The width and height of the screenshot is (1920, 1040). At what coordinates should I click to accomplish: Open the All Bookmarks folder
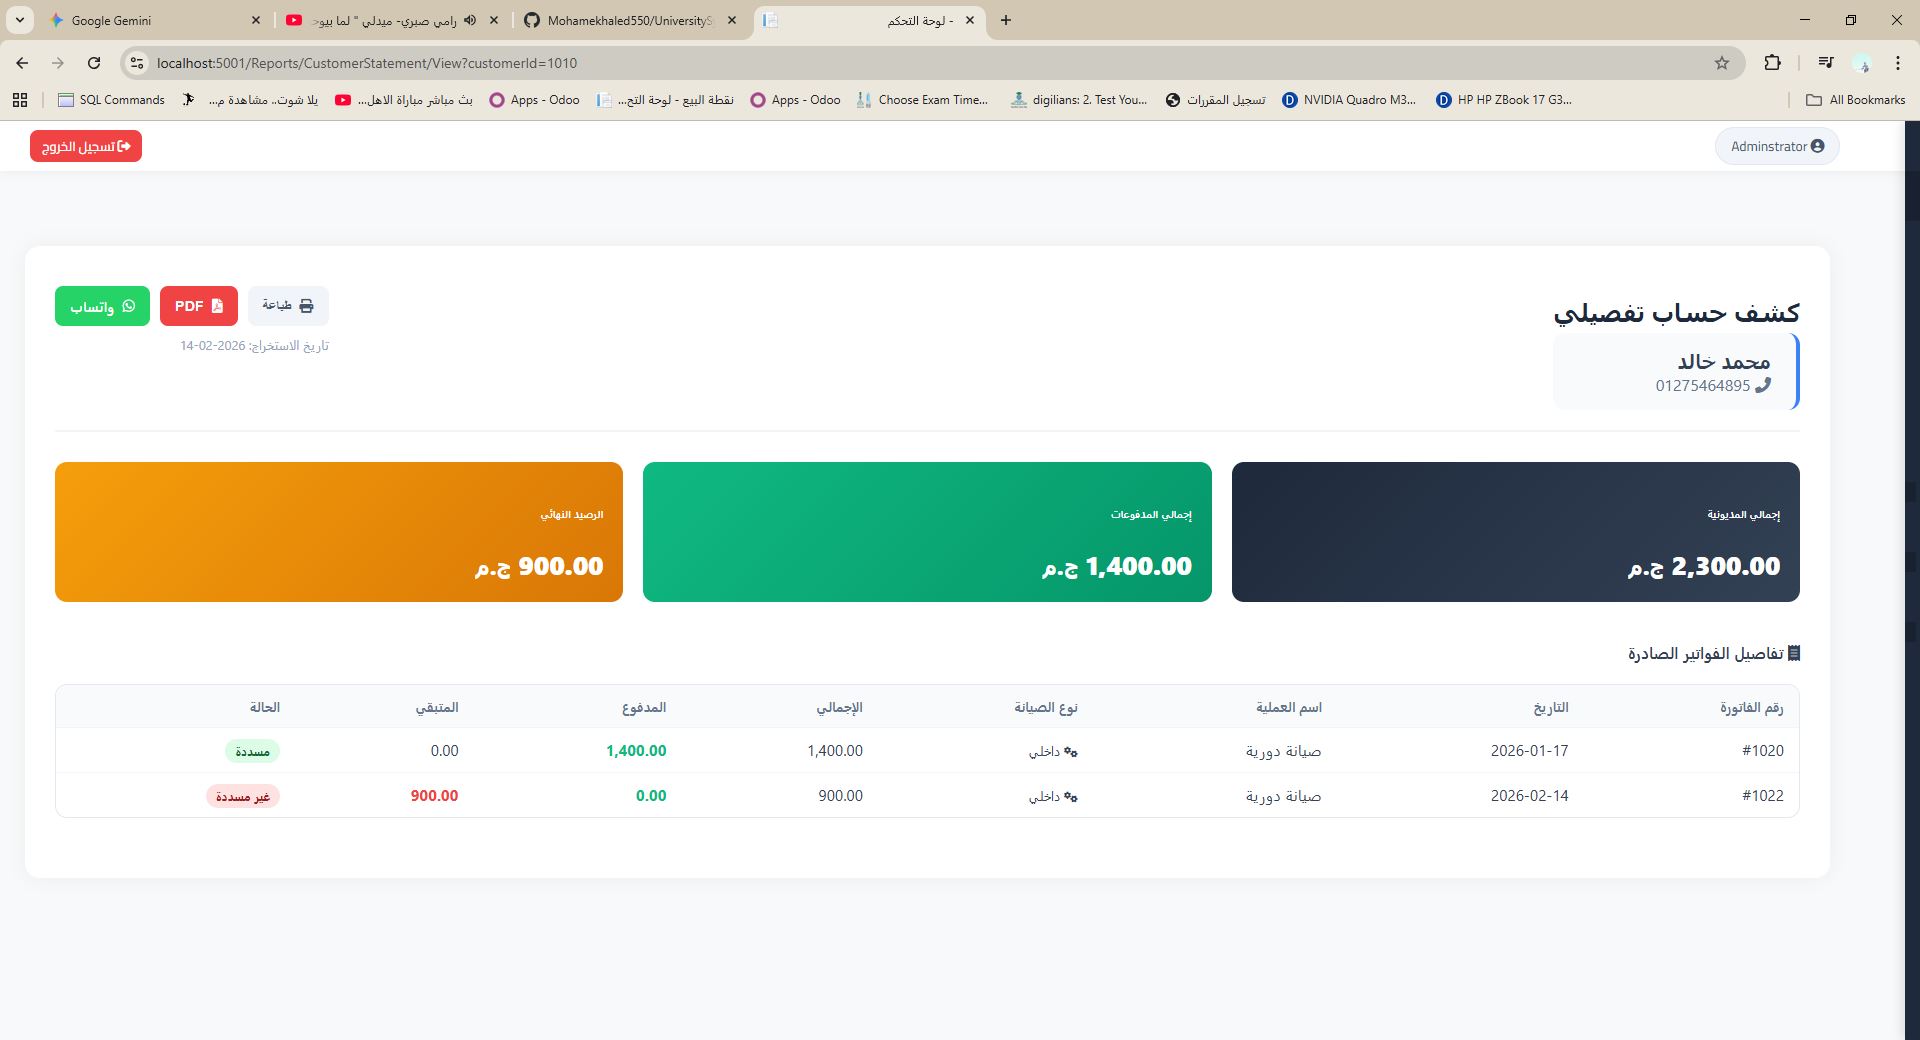click(x=1856, y=100)
